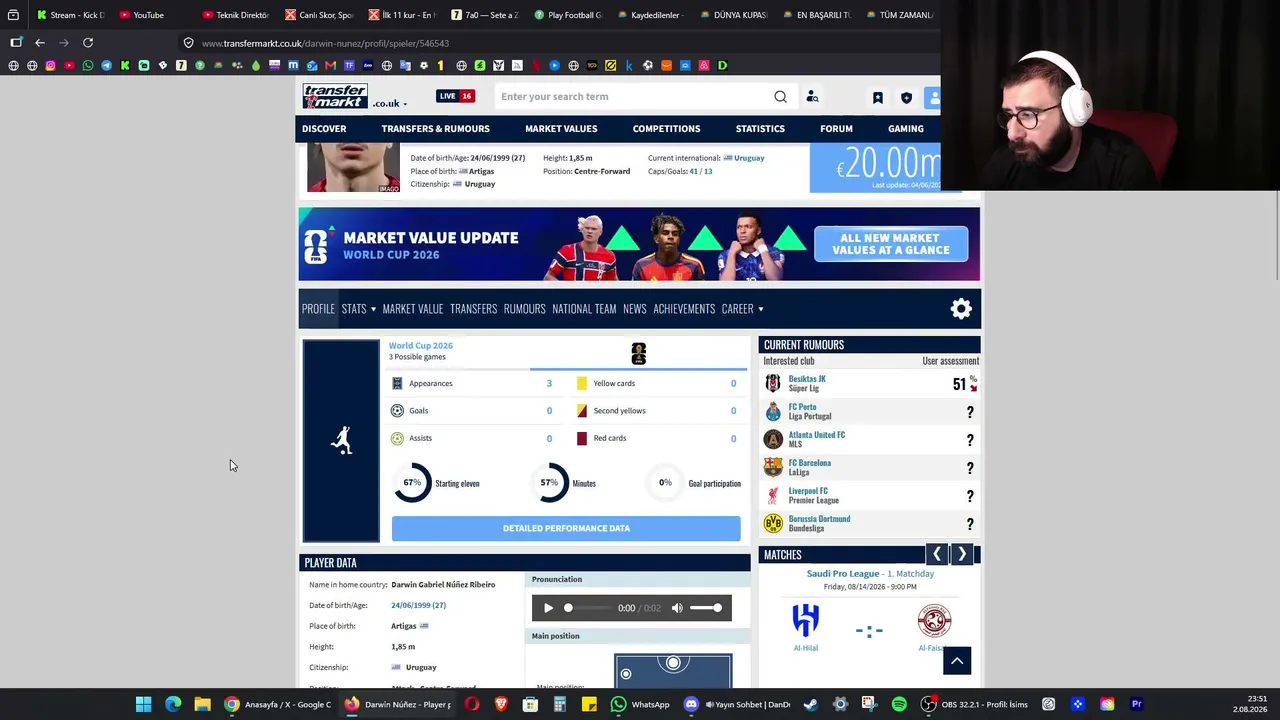Viewport: 1280px width, 720px height.
Task: Open the date of birth 24/06/1999 link
Action: [x=418, y=605]
